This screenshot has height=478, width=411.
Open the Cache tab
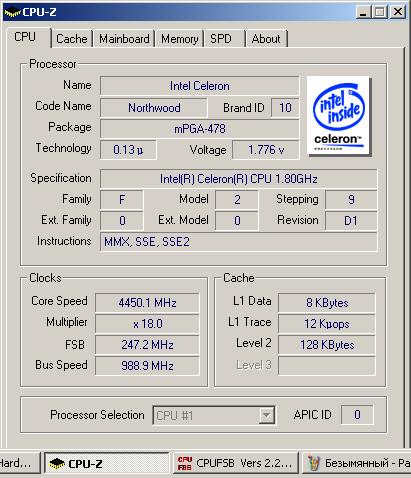point(72,39)
